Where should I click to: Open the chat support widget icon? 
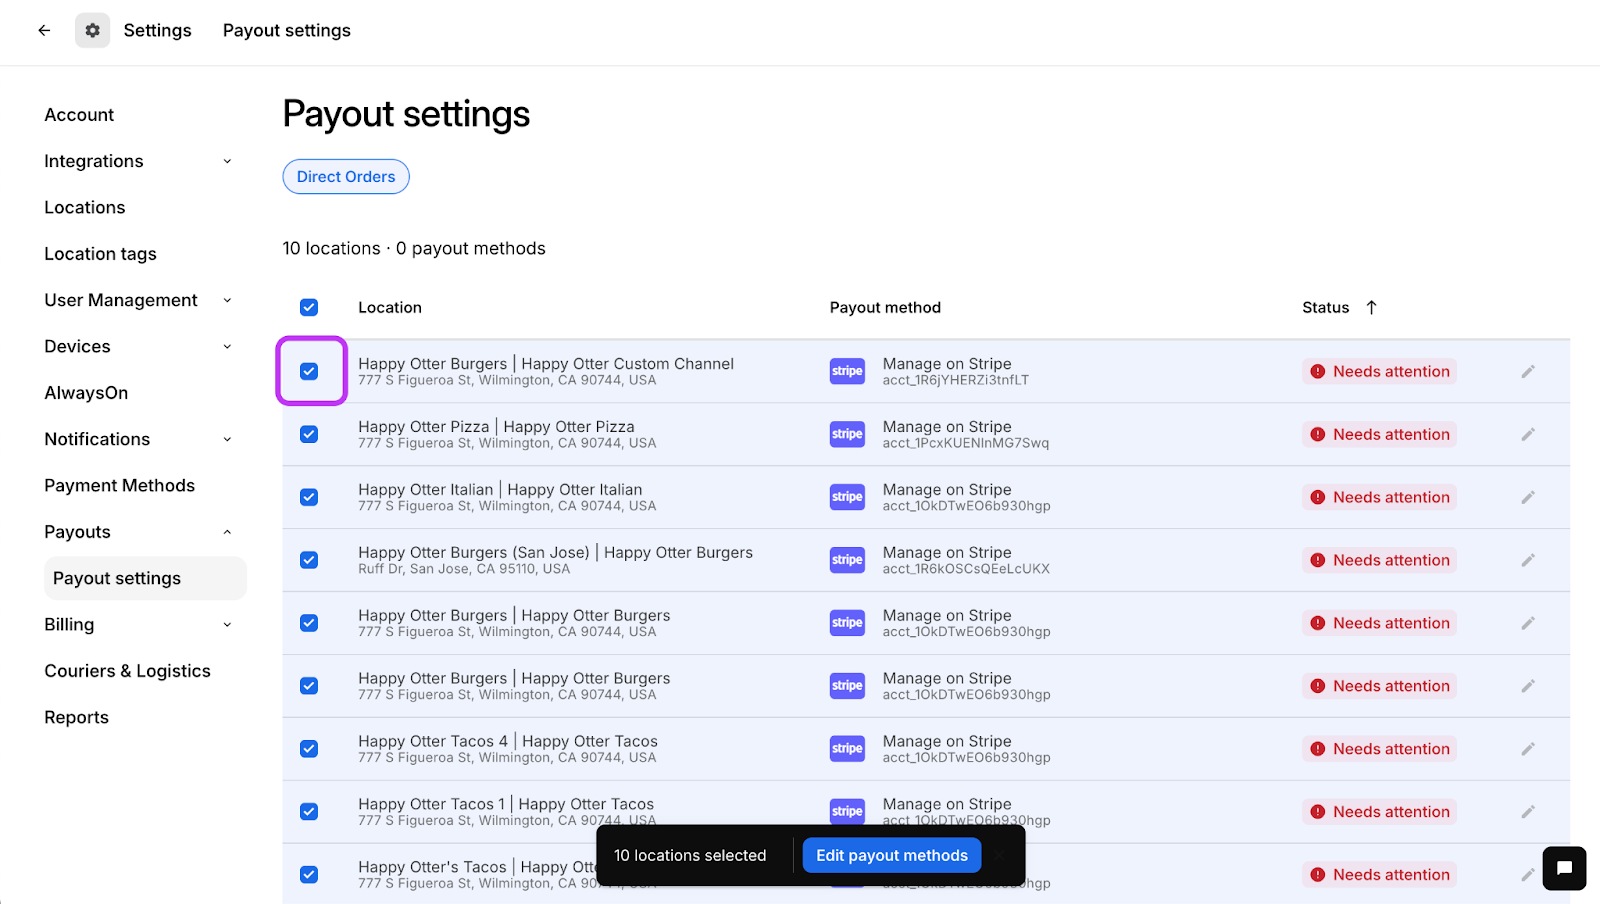(1564, 868)
